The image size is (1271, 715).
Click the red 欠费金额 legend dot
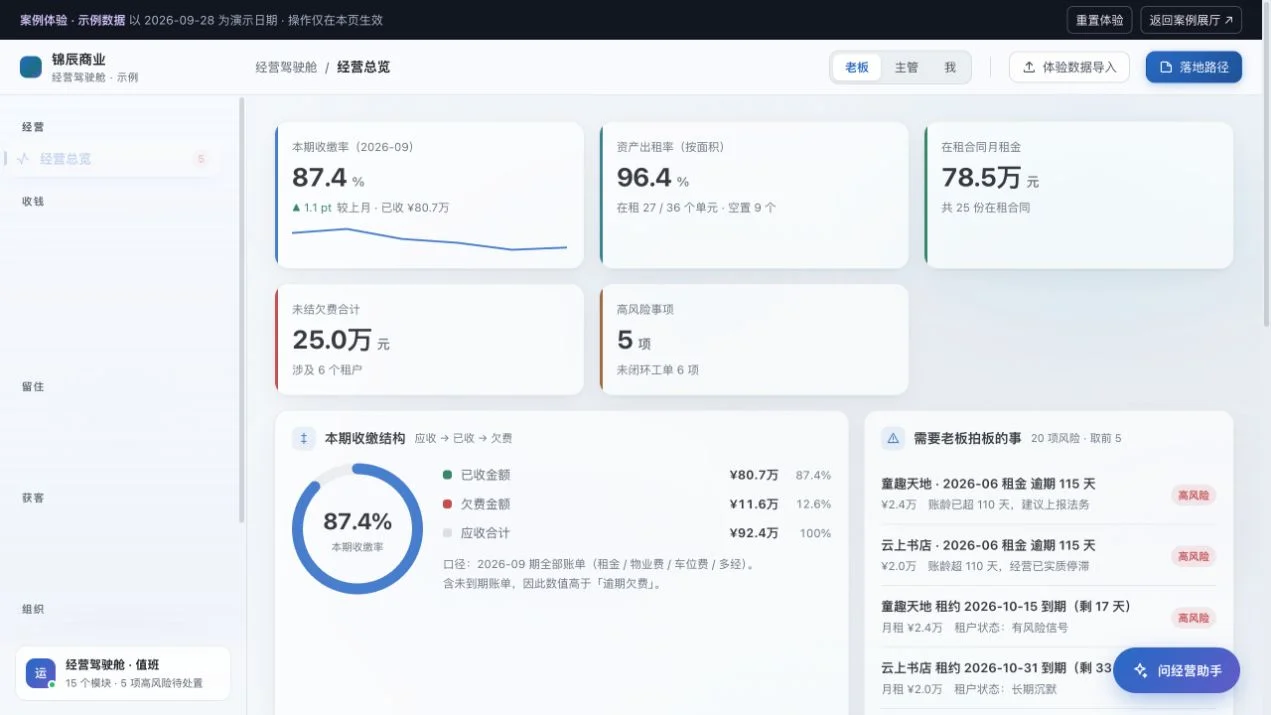(447, 504)
